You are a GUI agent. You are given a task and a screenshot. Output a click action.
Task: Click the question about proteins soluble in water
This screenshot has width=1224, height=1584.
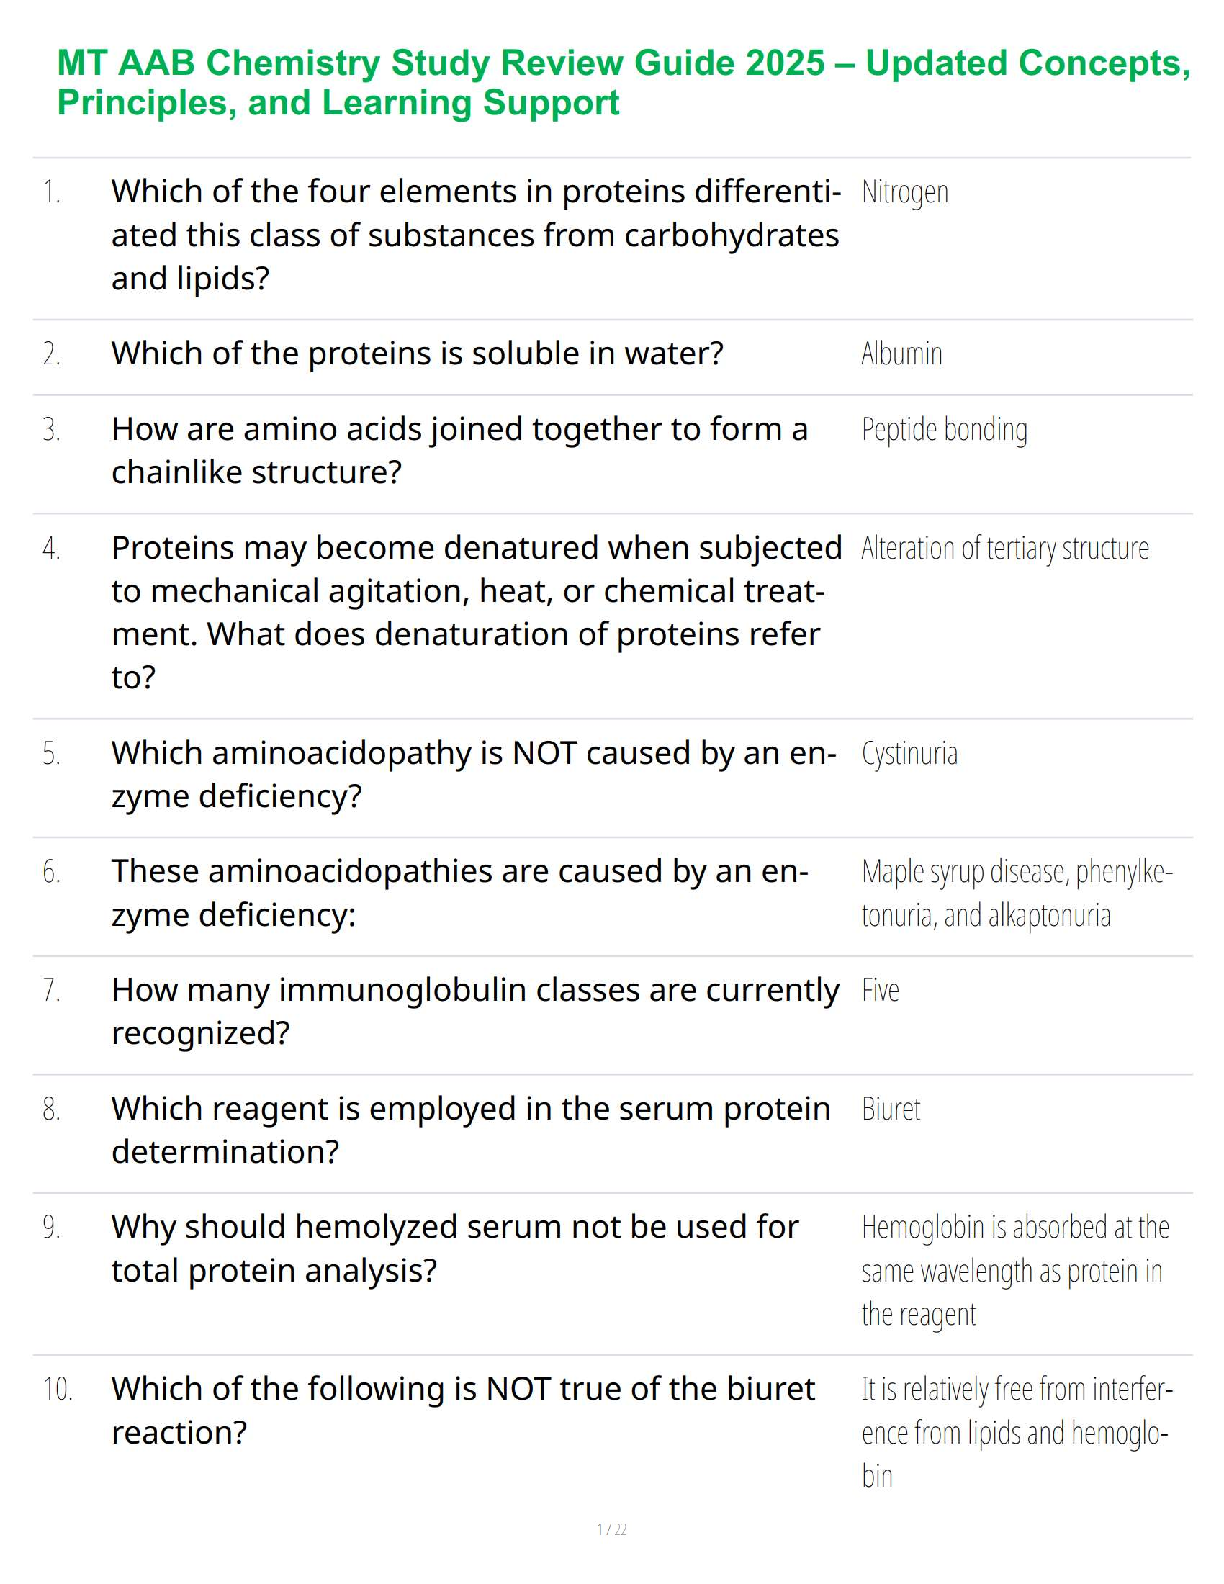[x=417, y=353]
